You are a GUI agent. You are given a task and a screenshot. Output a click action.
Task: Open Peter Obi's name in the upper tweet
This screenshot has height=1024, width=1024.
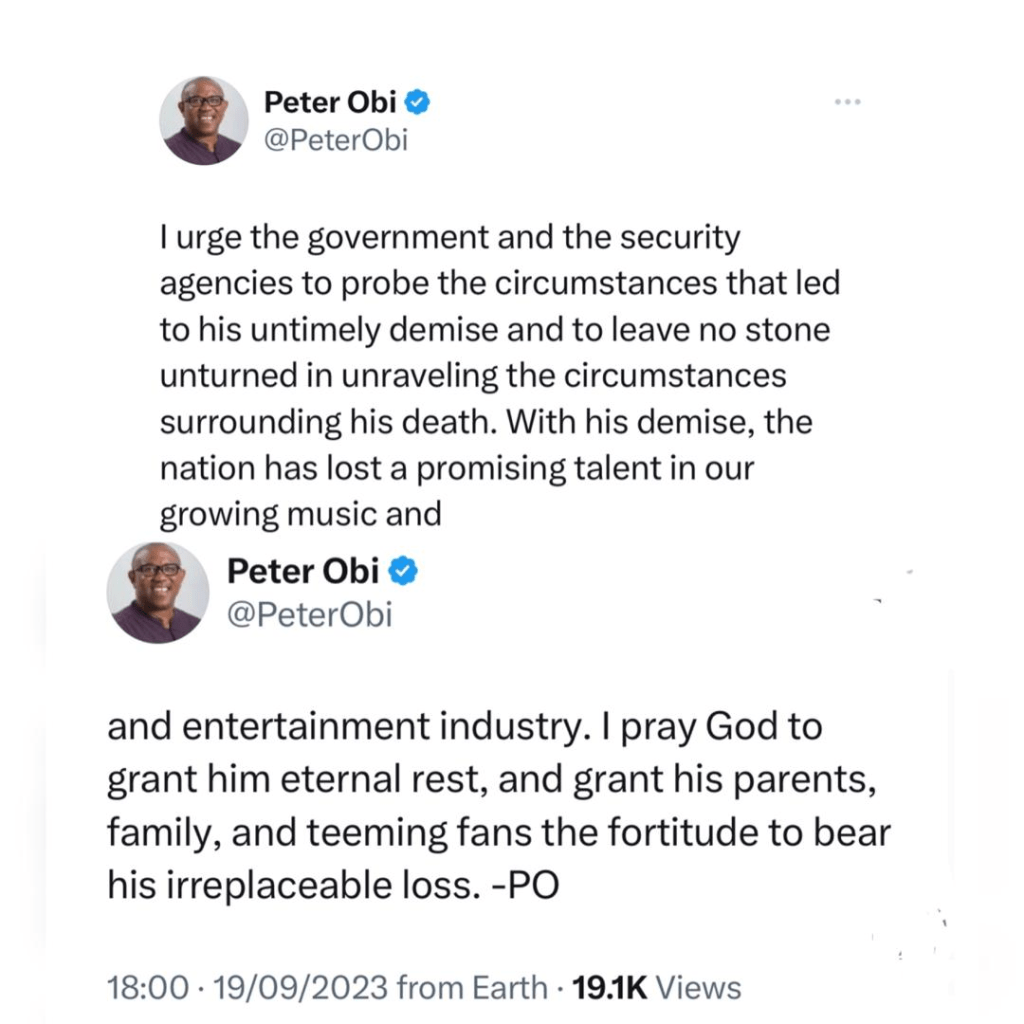331,102
